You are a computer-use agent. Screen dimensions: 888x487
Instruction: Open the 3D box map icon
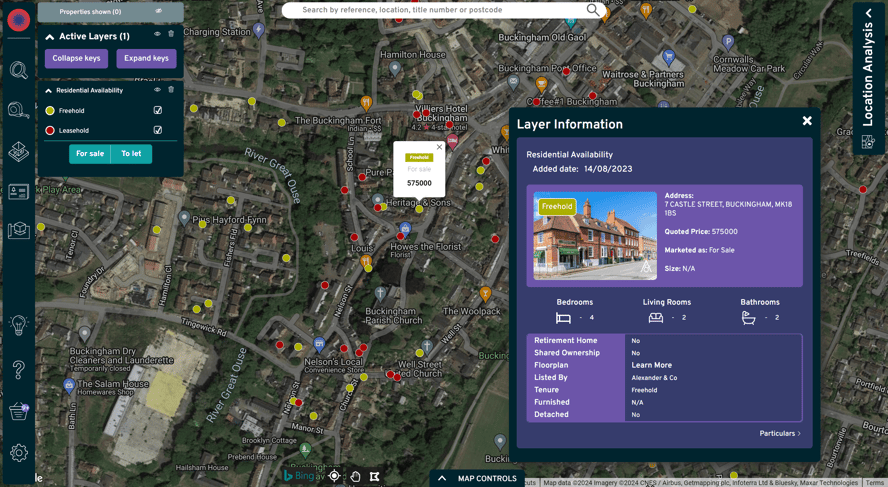pyautogui.click(x=18, y=230)
